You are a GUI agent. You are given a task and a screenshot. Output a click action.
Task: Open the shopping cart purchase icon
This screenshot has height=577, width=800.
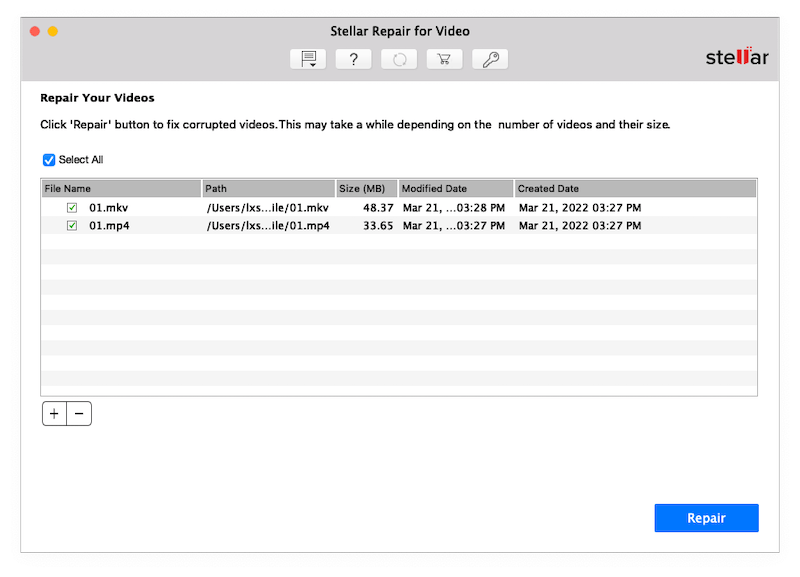point(444,59)
